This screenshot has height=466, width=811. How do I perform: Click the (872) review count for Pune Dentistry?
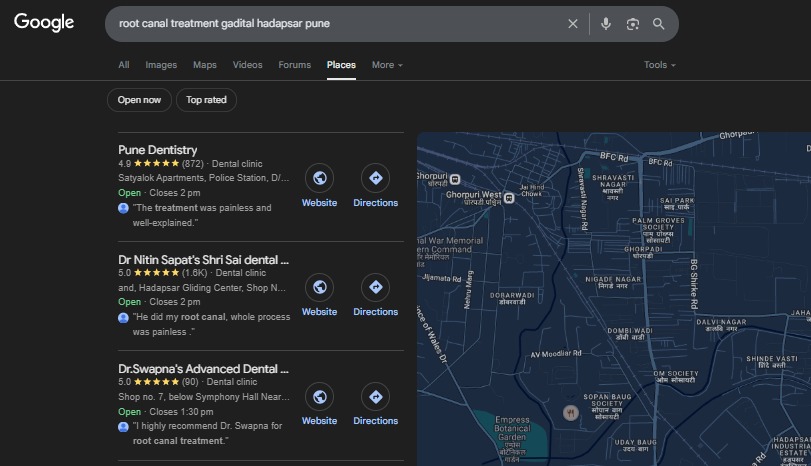pos(192,163)
